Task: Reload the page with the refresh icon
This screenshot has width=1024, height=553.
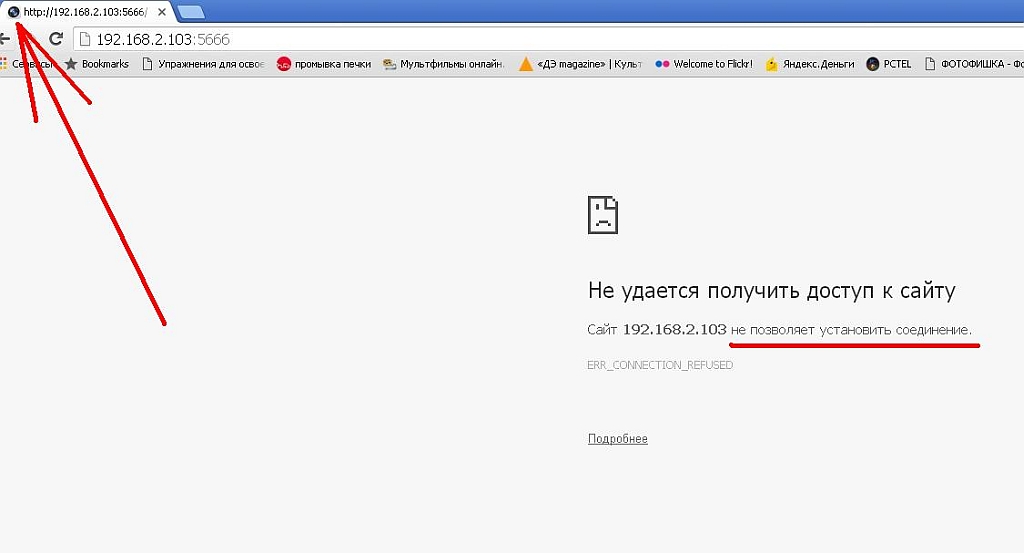Action: click(x=56, y=39)
